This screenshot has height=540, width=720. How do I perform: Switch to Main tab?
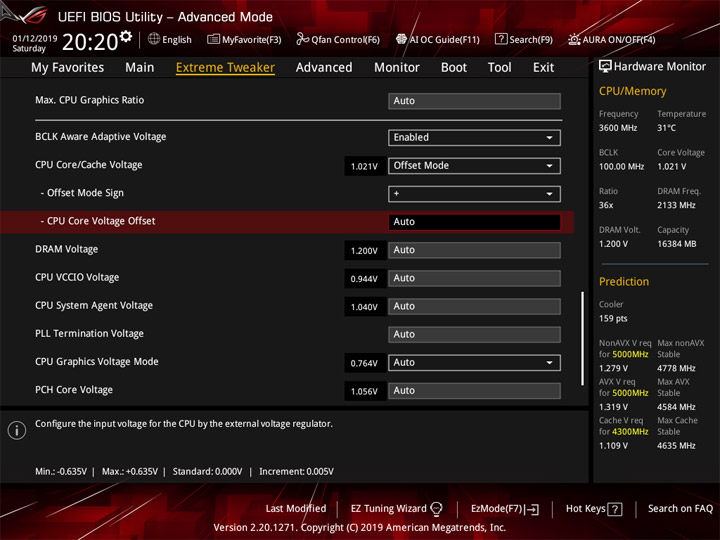(140, 68)
